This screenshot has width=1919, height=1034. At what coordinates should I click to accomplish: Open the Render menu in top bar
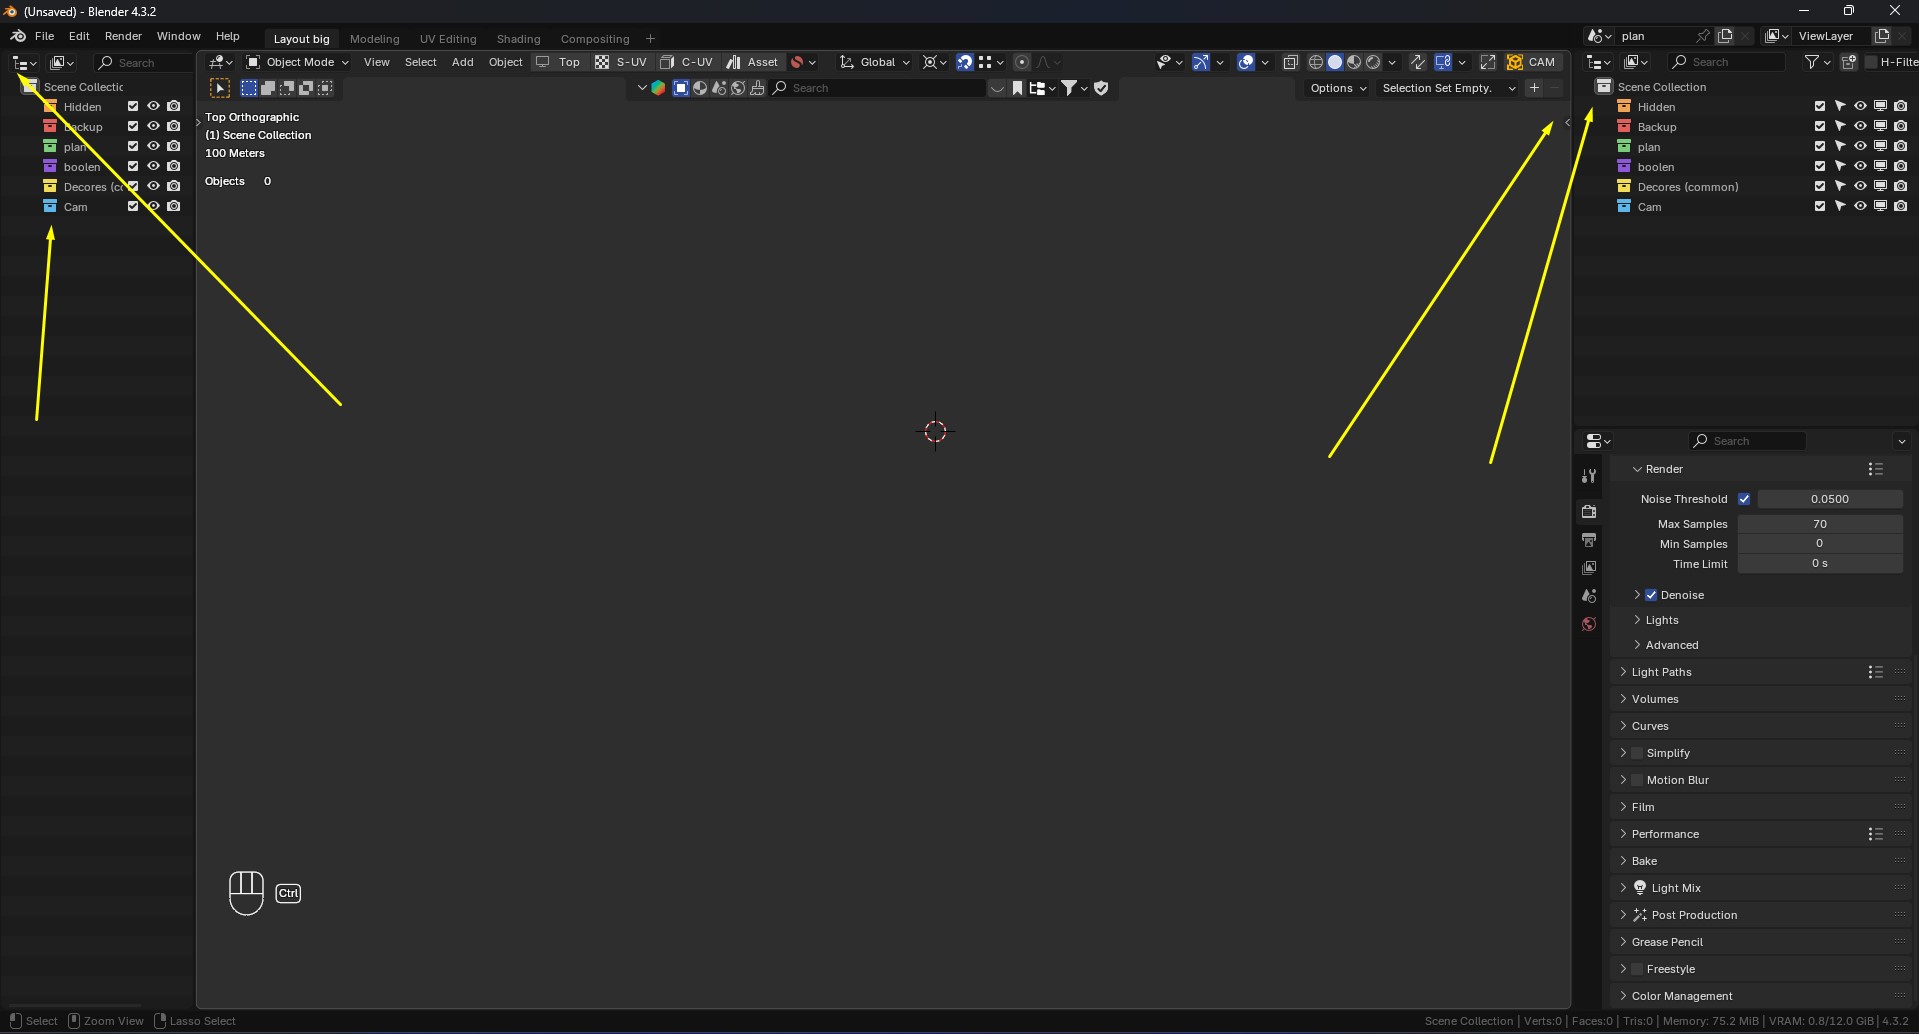pos(123,36)
